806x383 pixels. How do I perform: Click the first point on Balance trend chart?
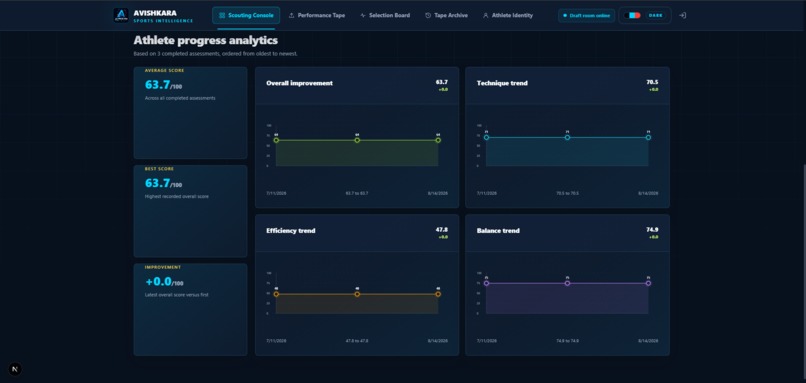click(486, 283)
